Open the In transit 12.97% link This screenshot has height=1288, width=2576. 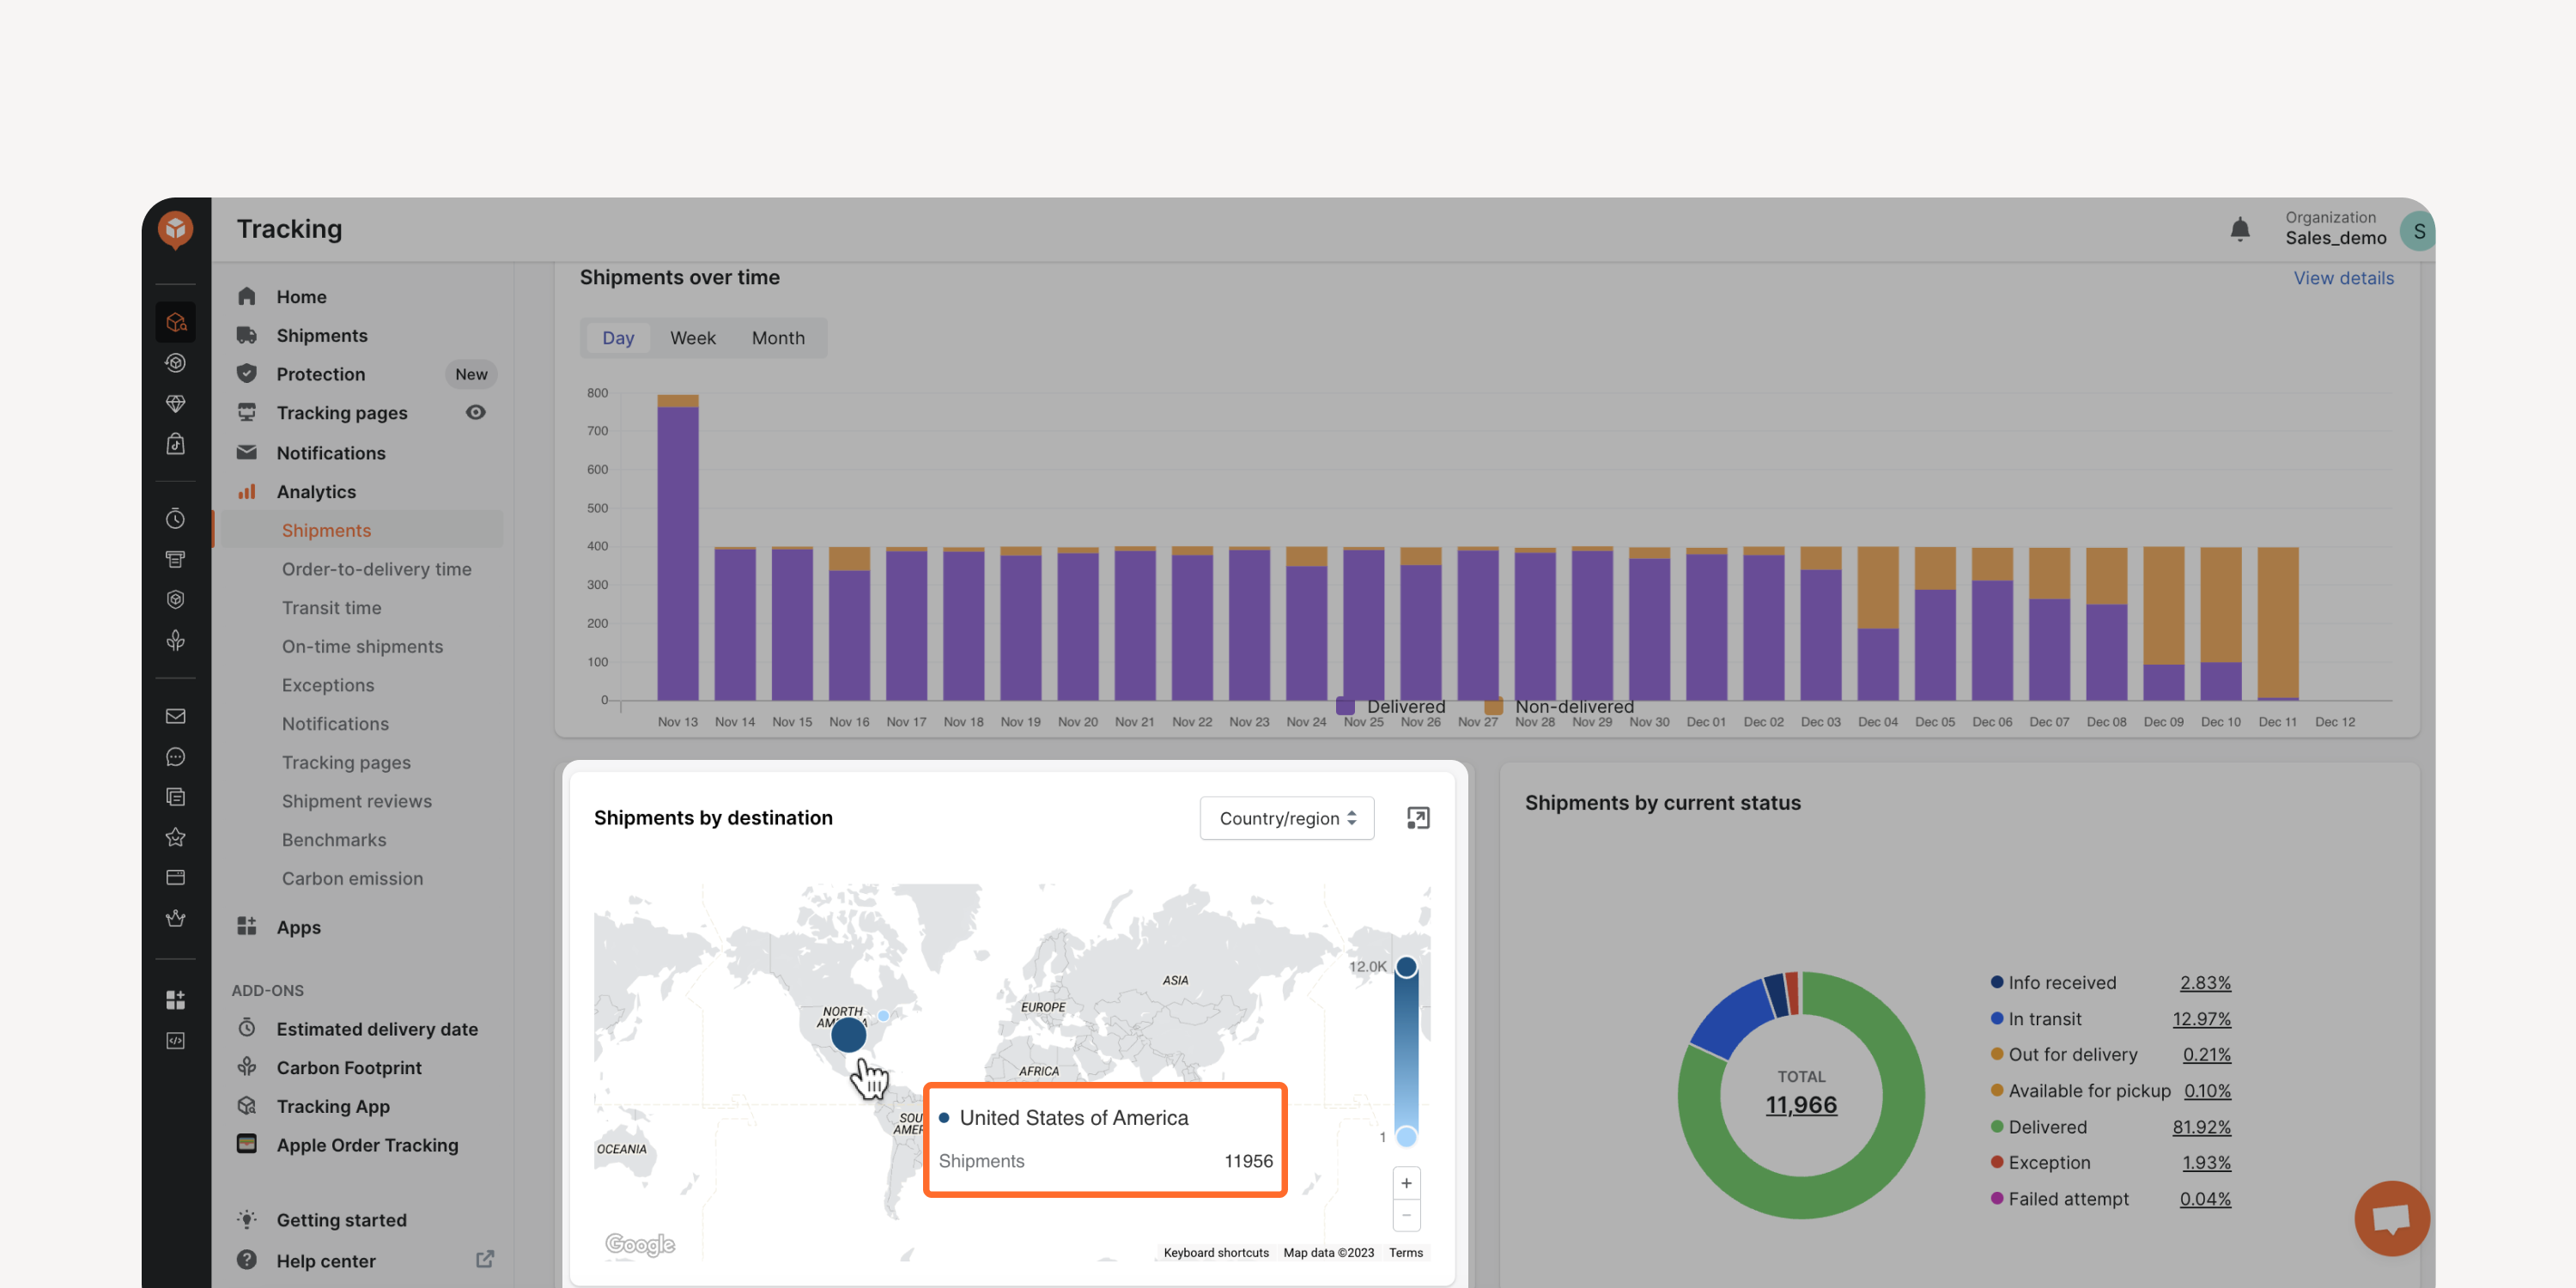(2200, 1019)
